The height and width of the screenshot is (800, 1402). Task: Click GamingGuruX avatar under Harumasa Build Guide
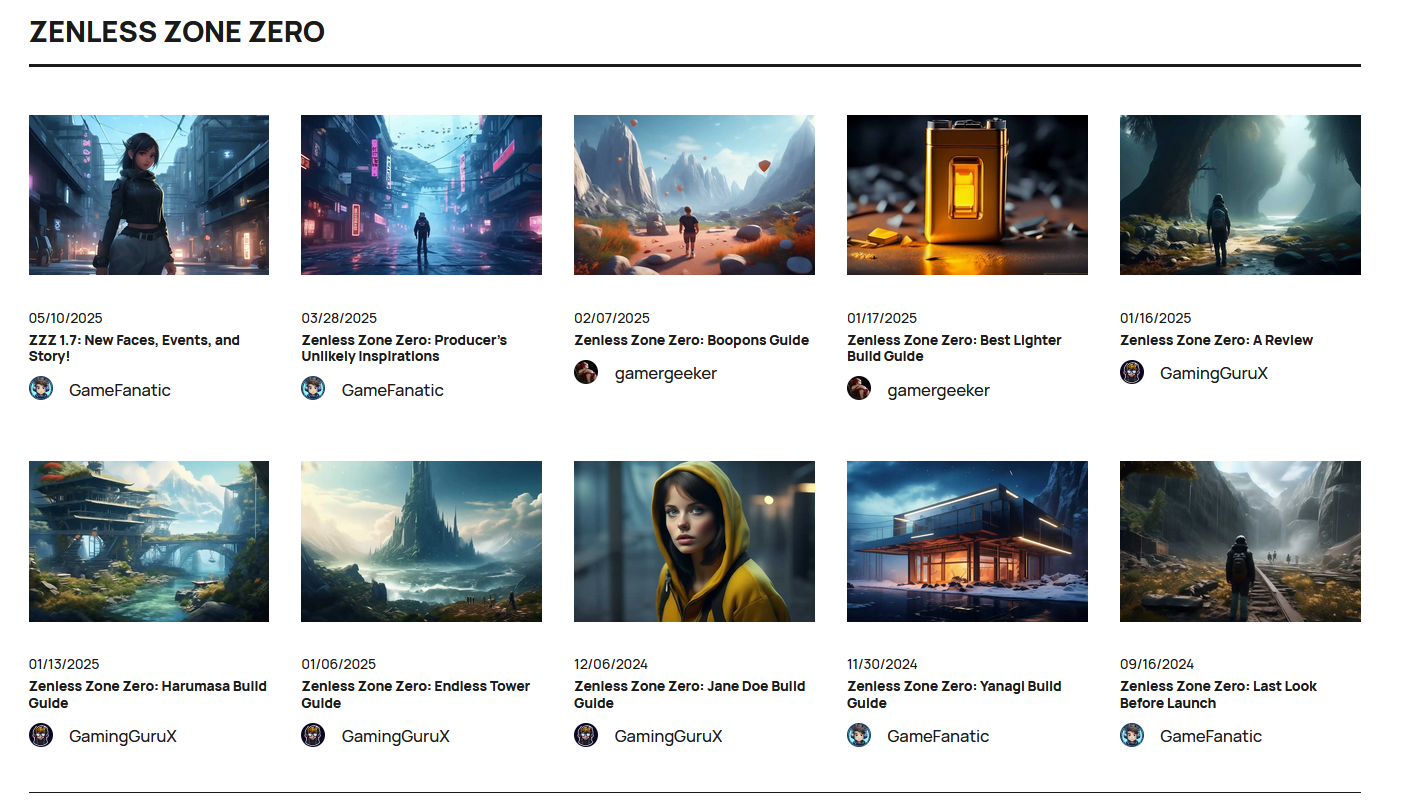pyautogui.click(x=41, y=735)
